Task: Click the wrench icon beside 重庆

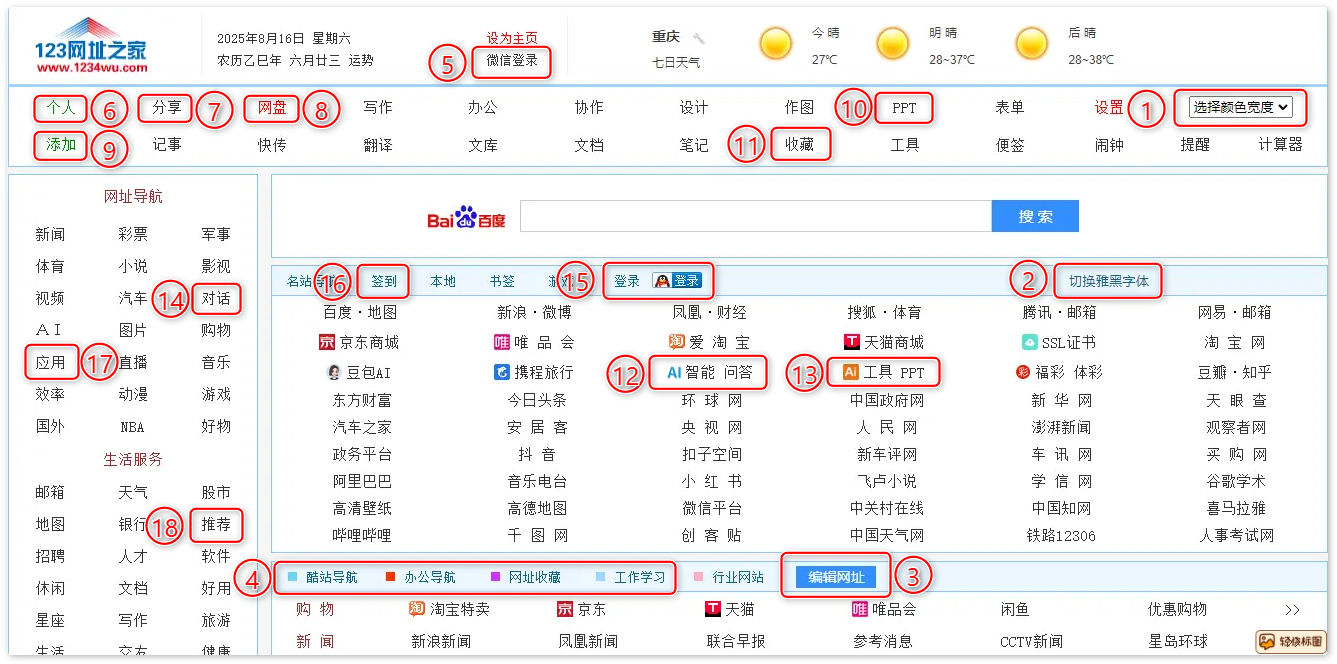Action: (x=699, y=38)
